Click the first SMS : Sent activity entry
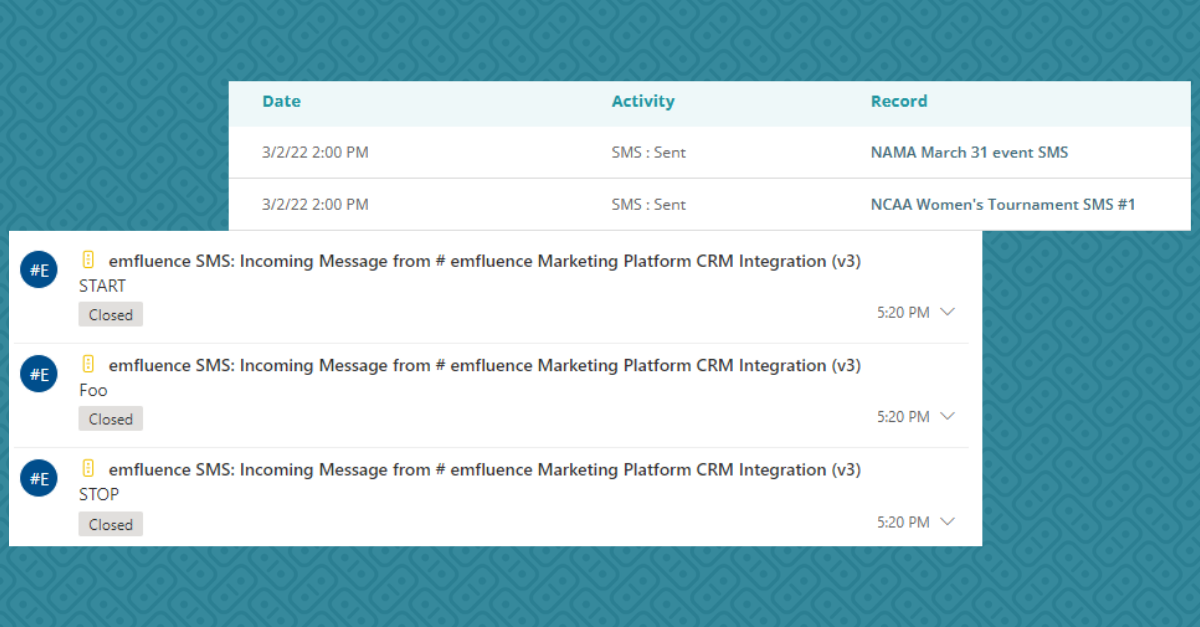This screenshot has width=1200, height=627. [648, 152]
